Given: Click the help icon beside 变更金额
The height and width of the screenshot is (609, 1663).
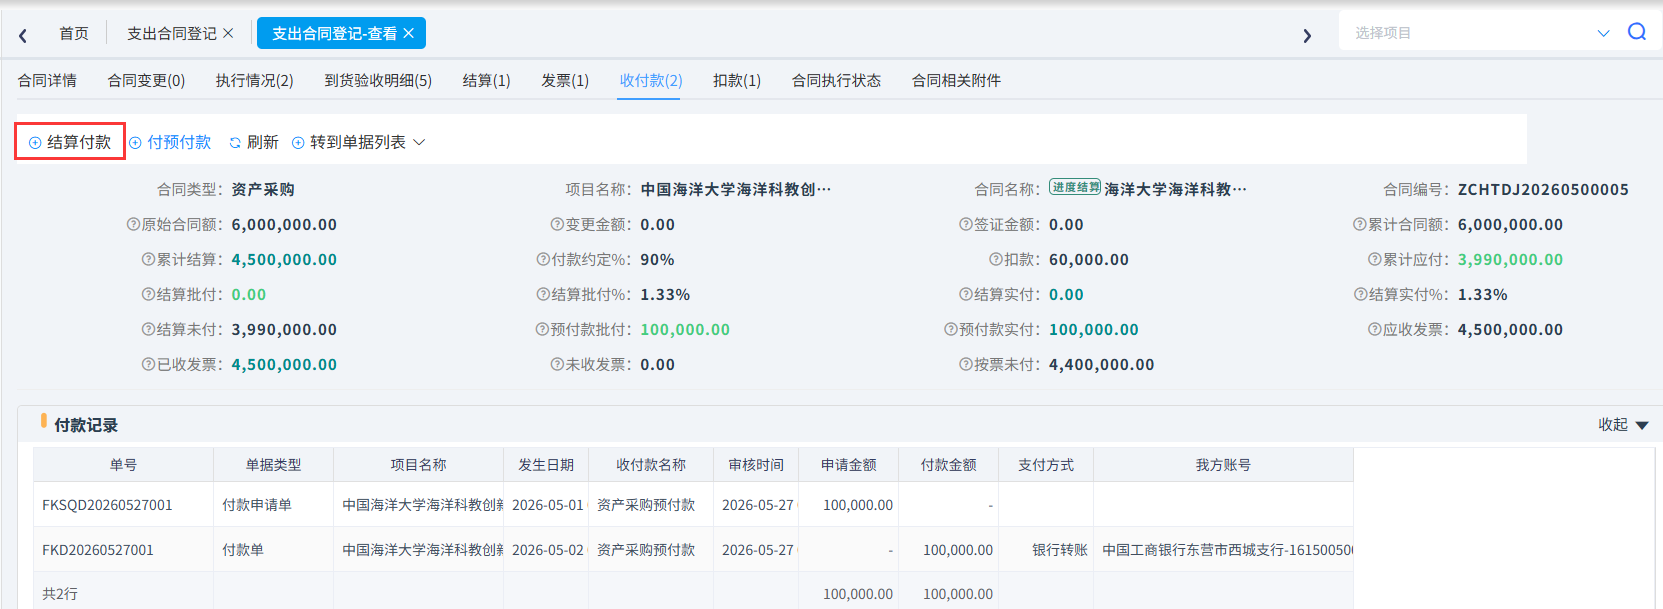Looking at the screenshot, I should pos(557,225).
